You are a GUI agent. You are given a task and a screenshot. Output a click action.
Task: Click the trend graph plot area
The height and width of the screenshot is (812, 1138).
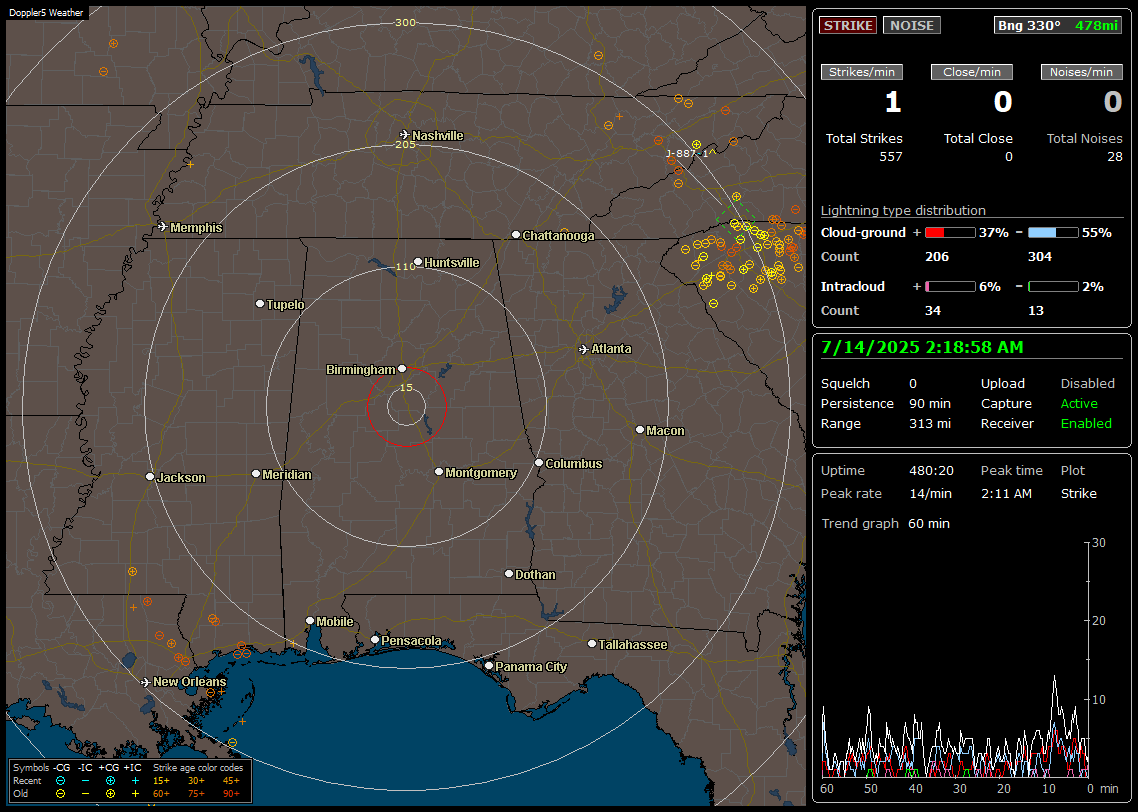955,659
